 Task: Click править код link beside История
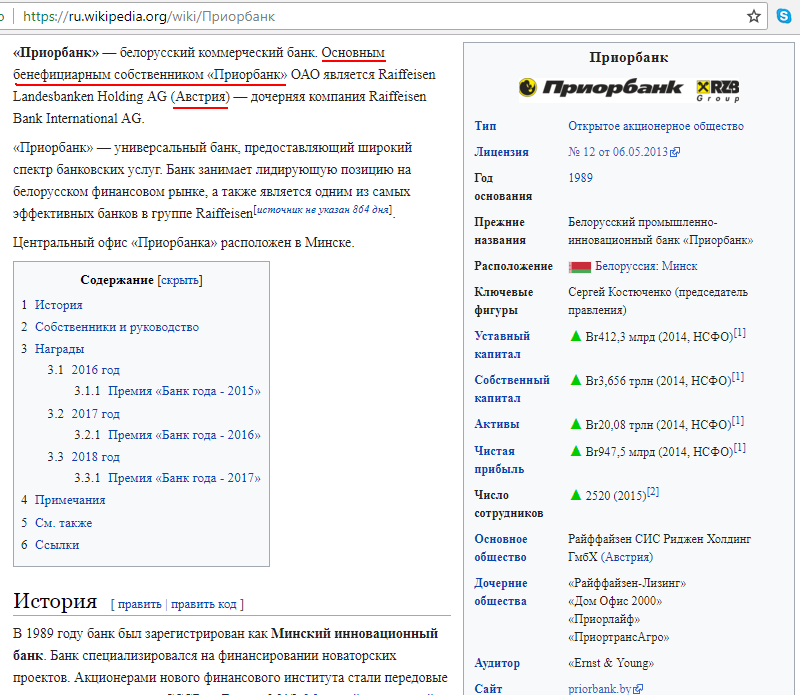204,604
